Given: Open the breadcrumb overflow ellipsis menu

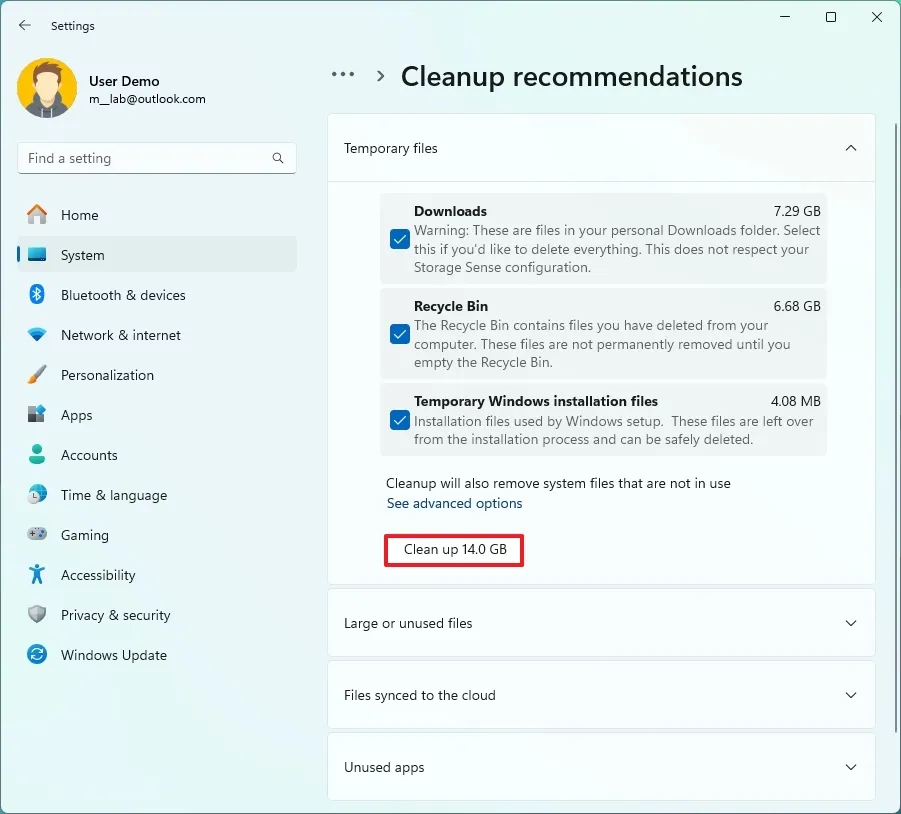Looking at the screenshot, I should pos(343,74).
